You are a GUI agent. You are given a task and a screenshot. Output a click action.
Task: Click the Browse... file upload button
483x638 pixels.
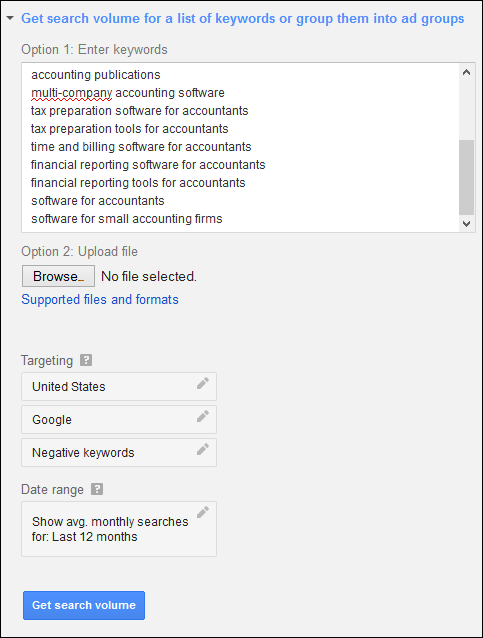[x=58, y=276]
